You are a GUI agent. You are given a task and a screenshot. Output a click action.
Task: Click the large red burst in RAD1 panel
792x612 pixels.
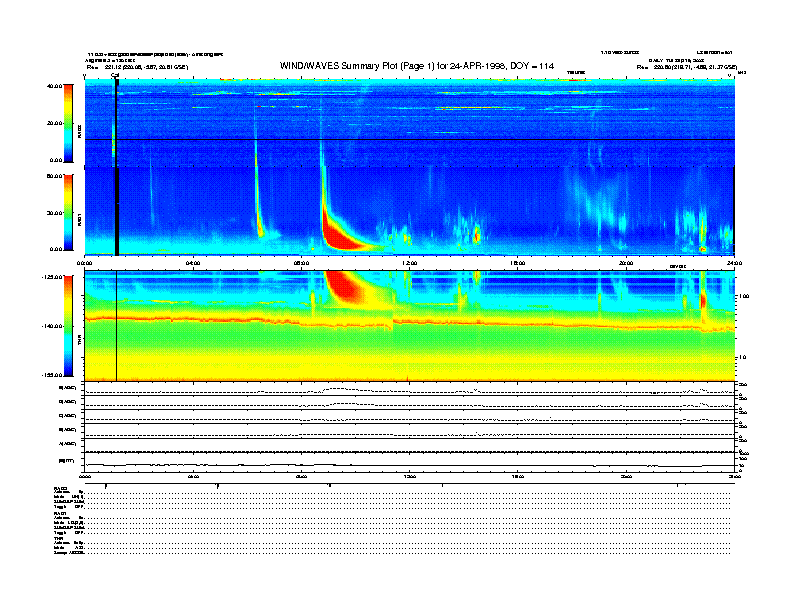click(339, 234)
